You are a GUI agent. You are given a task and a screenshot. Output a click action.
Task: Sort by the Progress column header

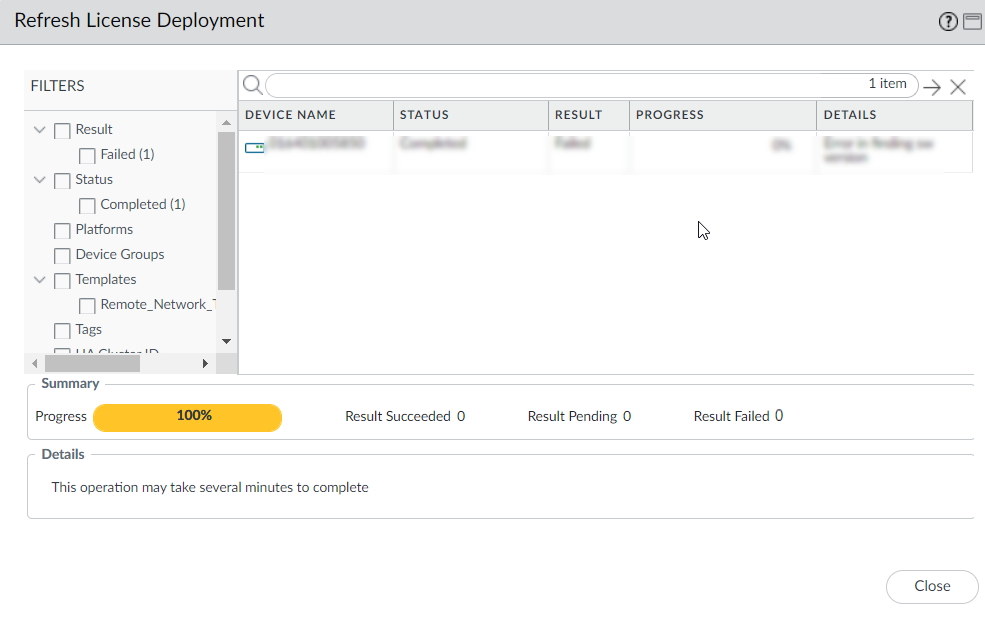coord(670,115)
